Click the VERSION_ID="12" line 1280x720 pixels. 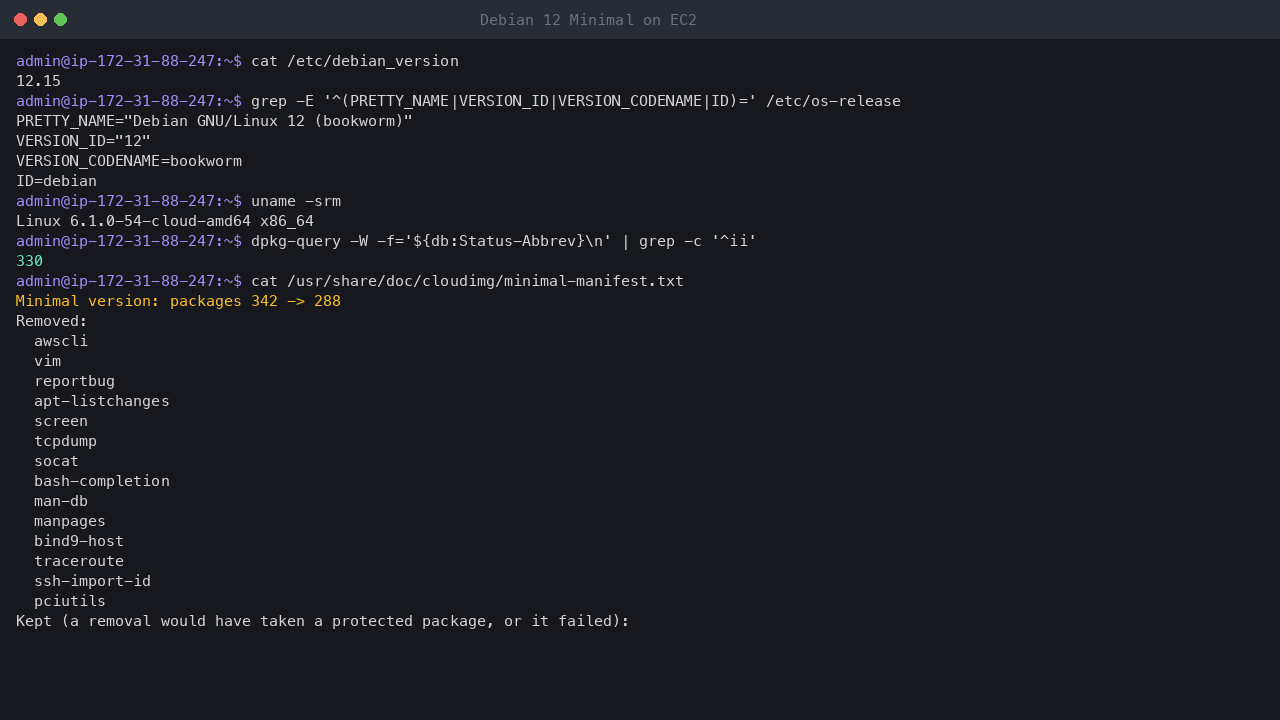coord(83,141)
